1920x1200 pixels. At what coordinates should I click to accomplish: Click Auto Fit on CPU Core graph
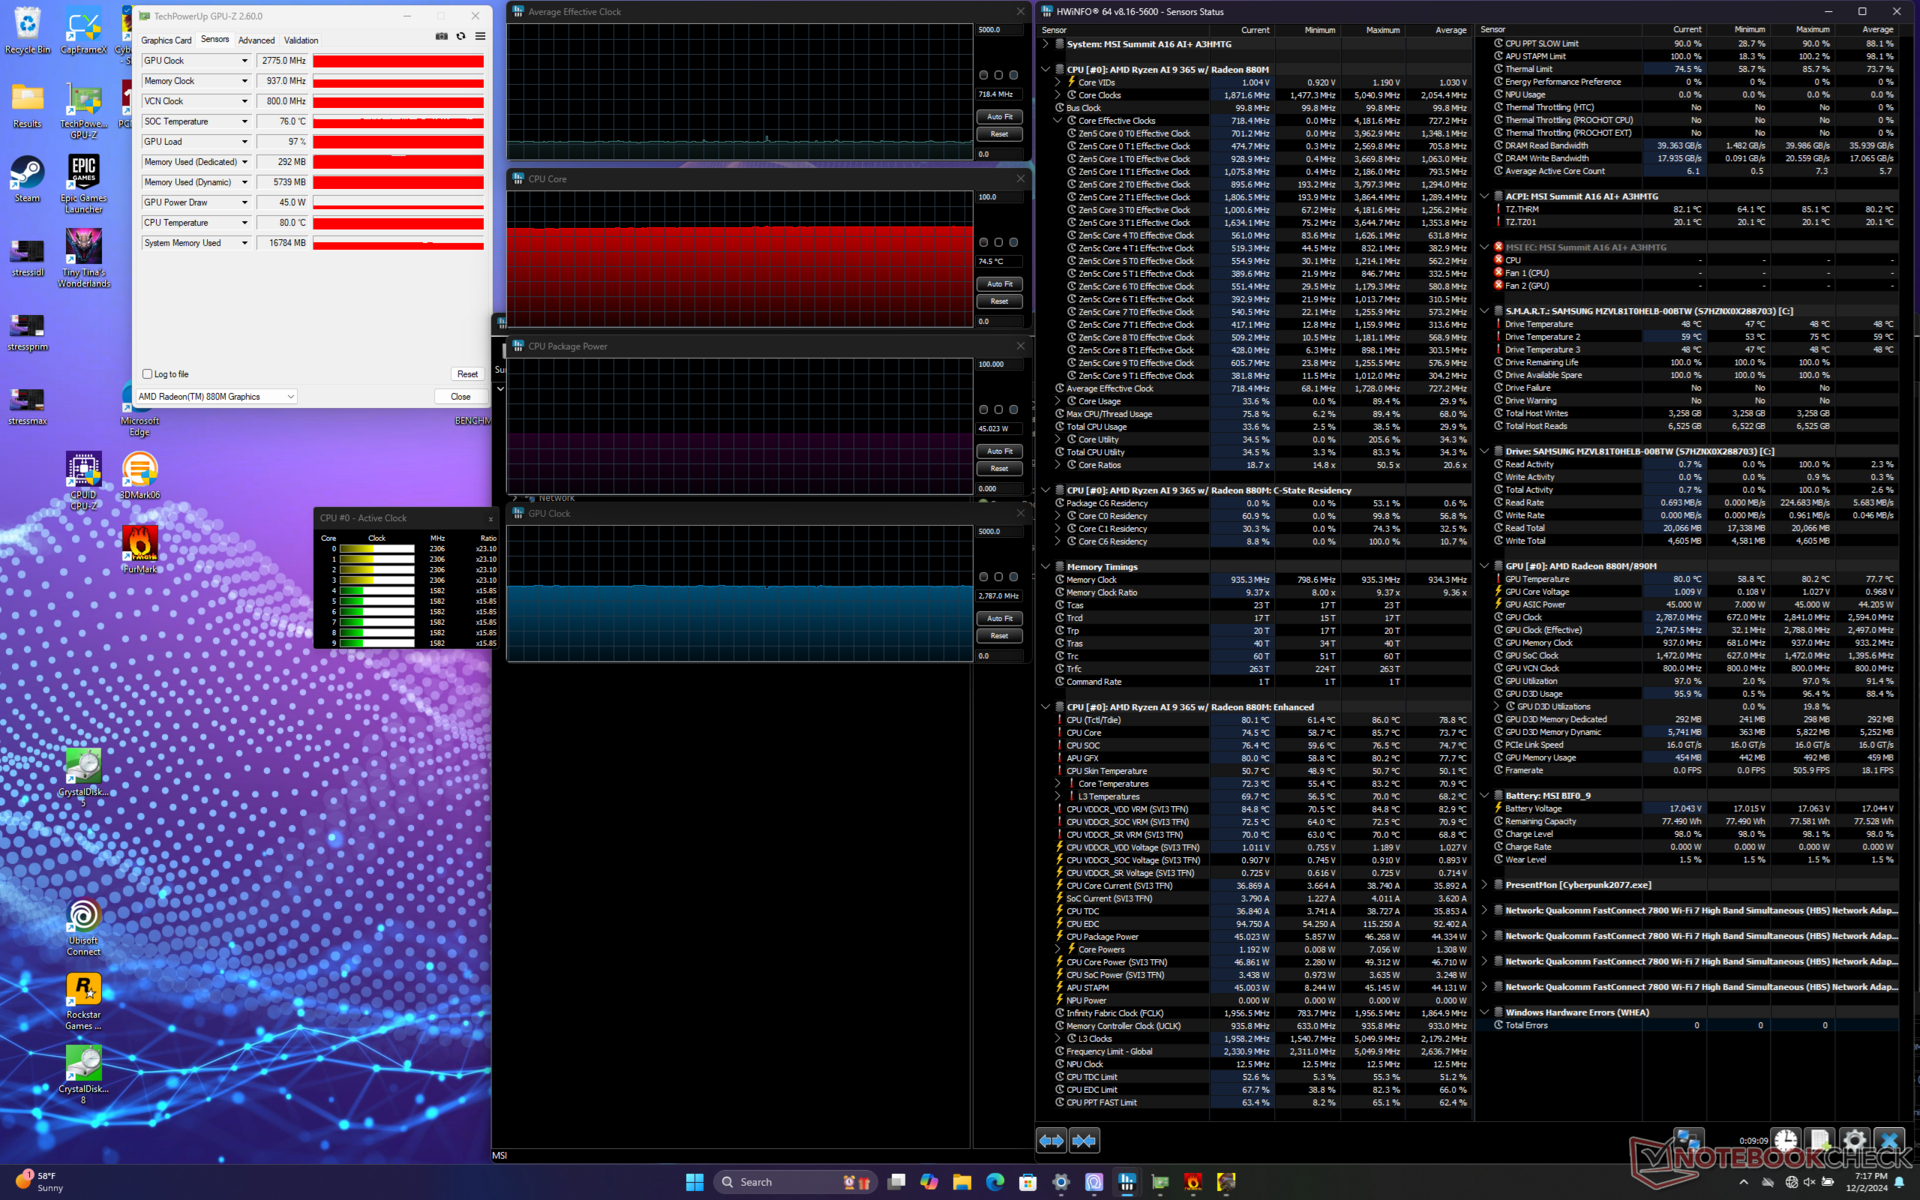coord(999,284)
